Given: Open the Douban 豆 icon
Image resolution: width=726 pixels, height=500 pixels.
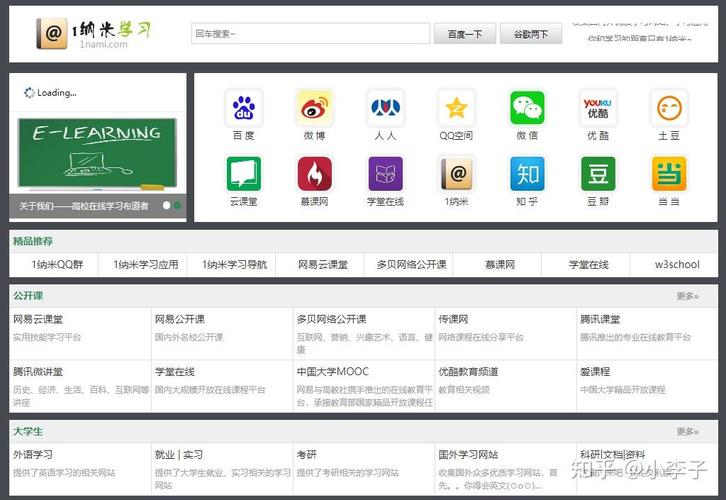Looking at the screenshot, I should coord(598,174).
